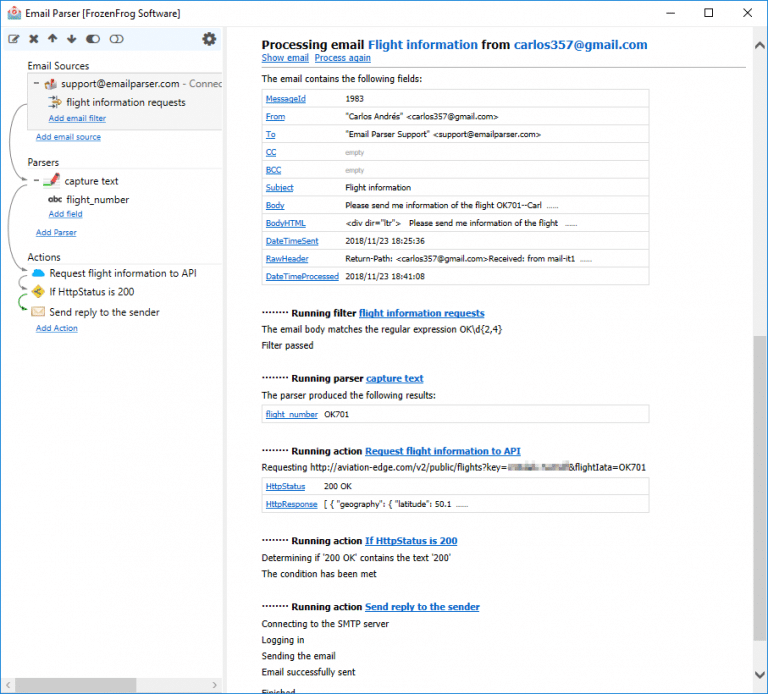The width and height of the screenshot is (768, 694).
Task: Open Send reply to the sender log link
Action: click(x=422, y=607)
